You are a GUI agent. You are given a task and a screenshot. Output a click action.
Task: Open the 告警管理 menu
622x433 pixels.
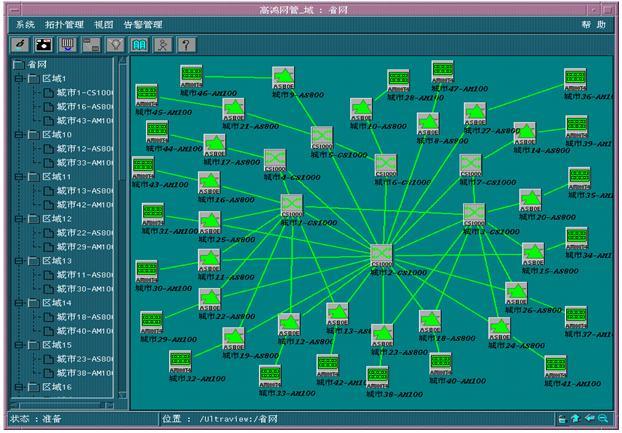pyautogui.click(x=143, y=24)
